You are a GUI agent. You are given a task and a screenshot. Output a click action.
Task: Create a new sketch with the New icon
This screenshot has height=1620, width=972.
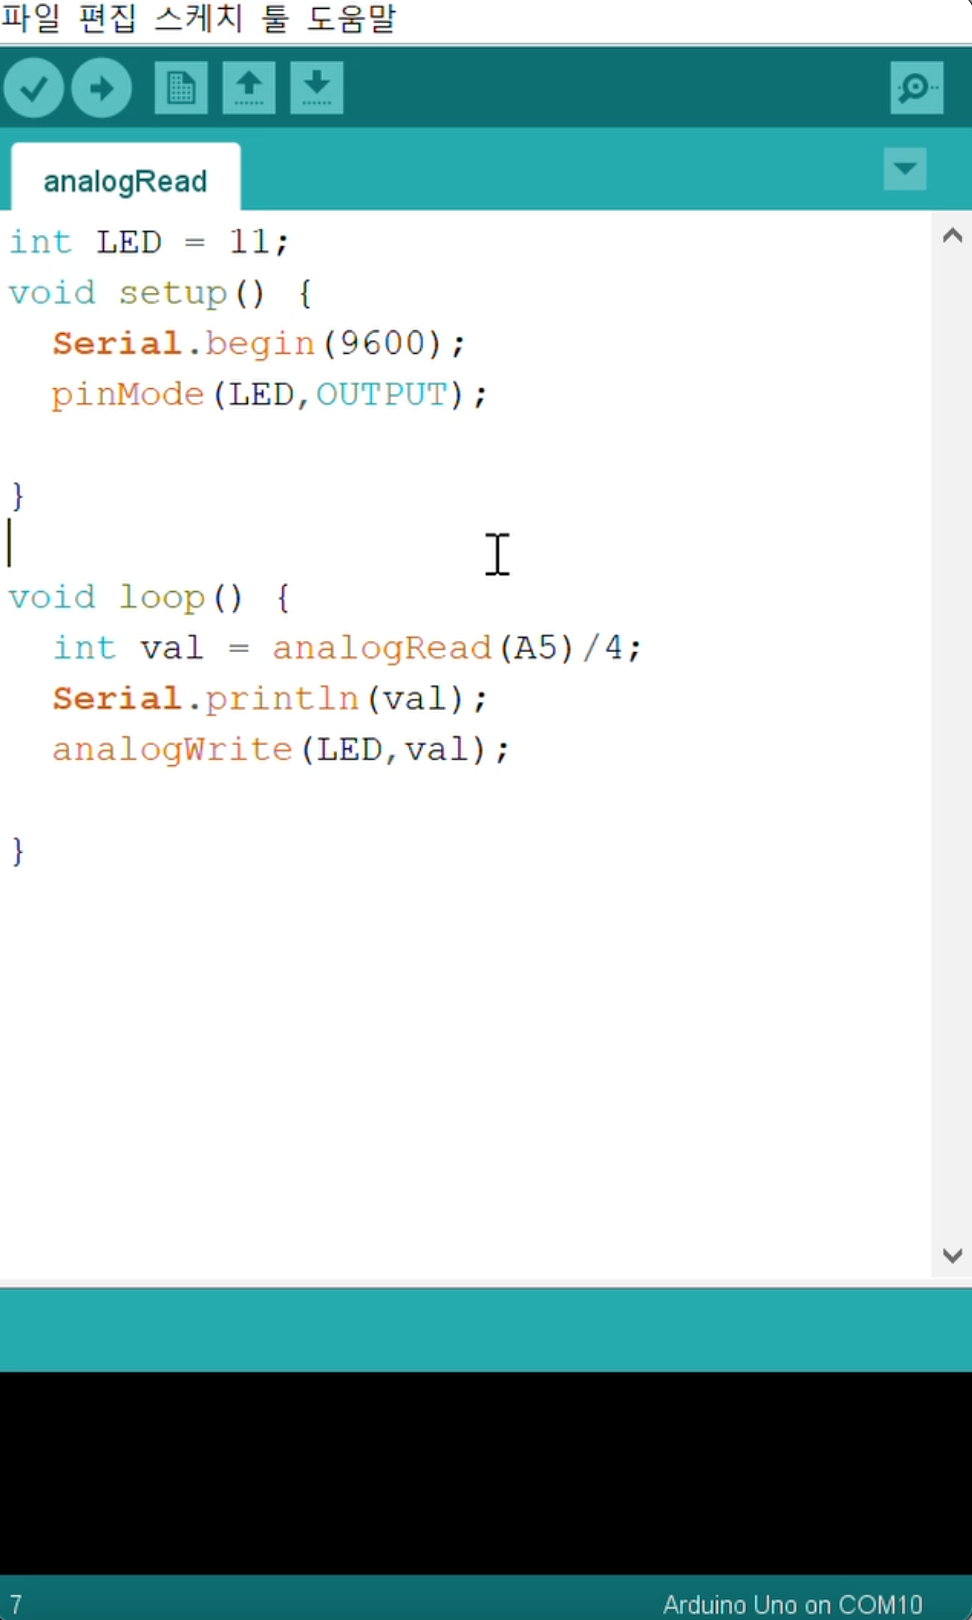point(181,88)
